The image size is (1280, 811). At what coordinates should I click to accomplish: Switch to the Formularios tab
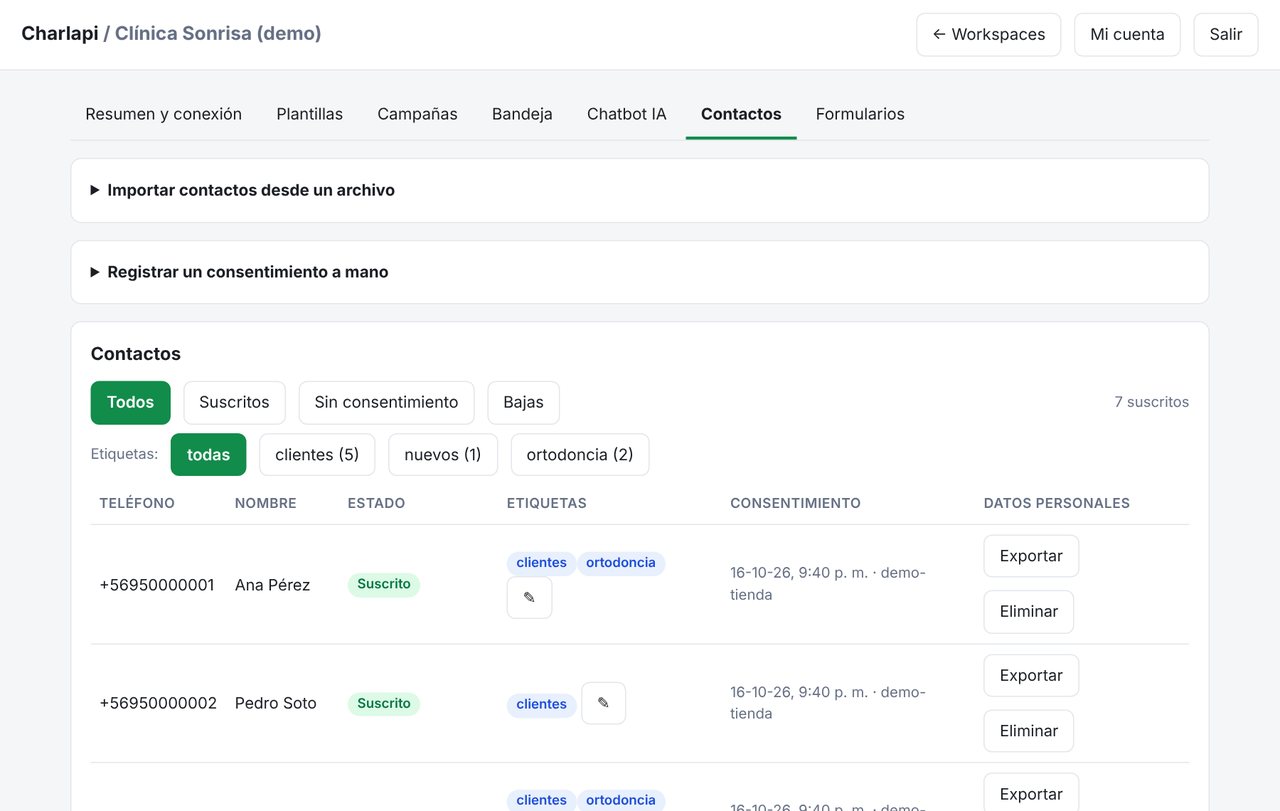(860, 114)
